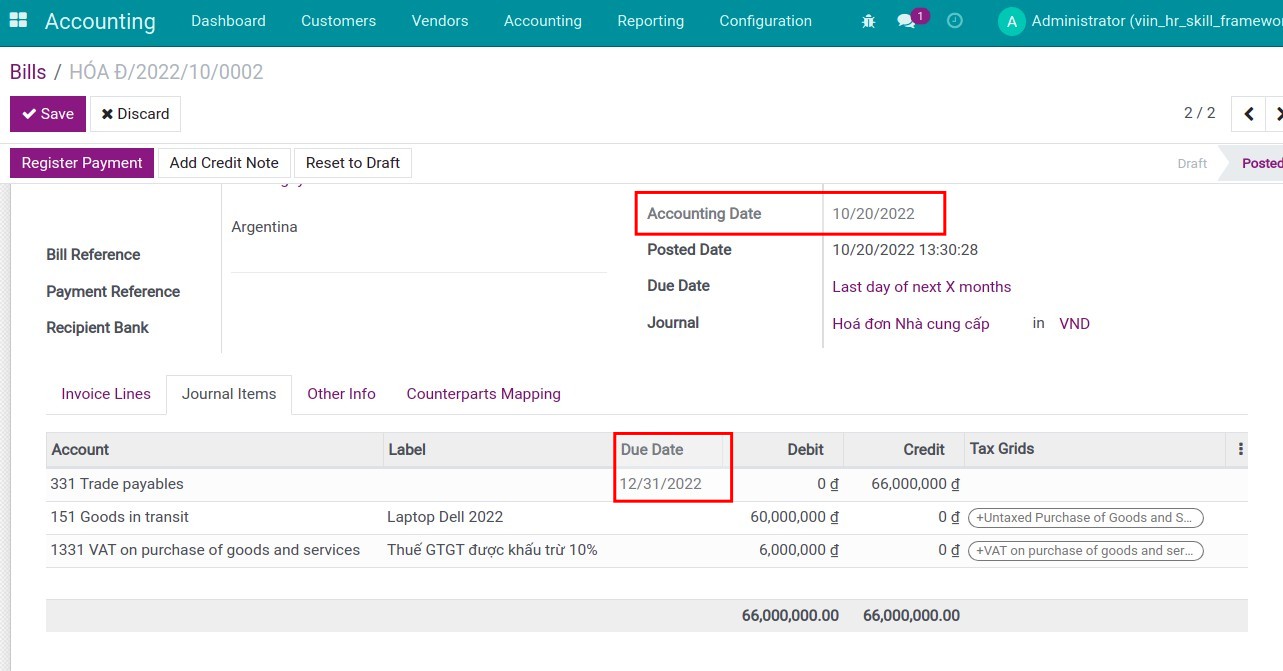Click the Posted status stage
Screen dimensions: 1283x671
(x=1260, y=162)
